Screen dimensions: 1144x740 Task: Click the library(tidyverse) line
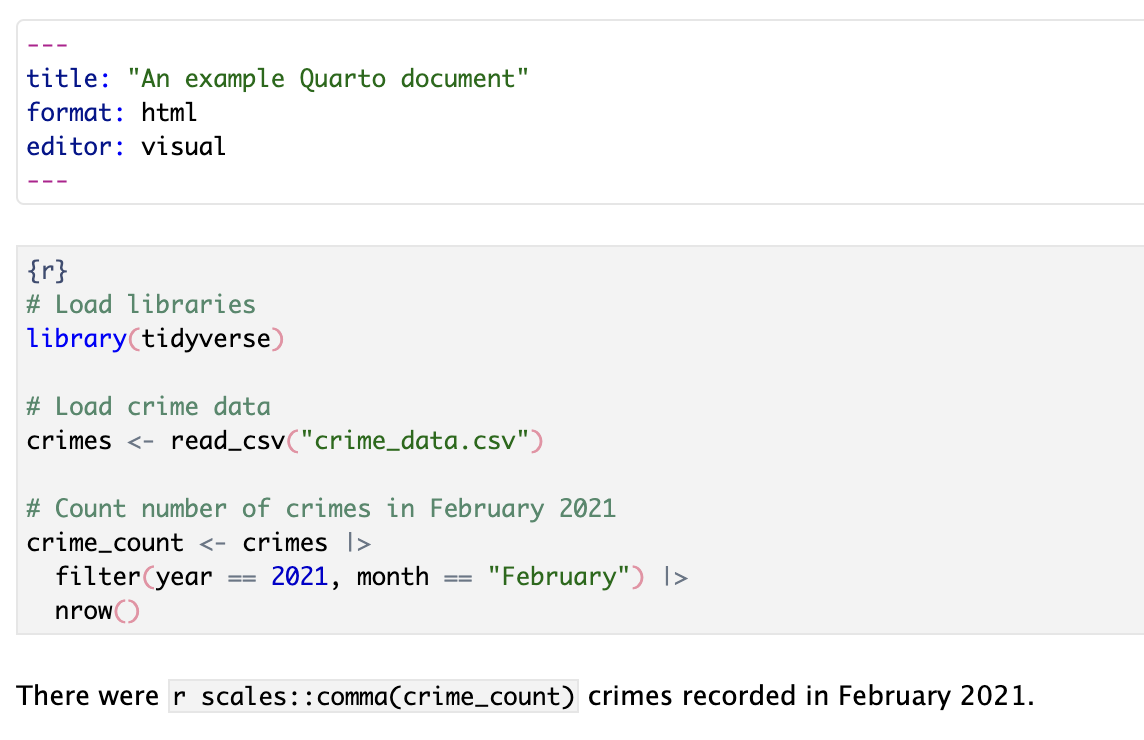(155, 339)
